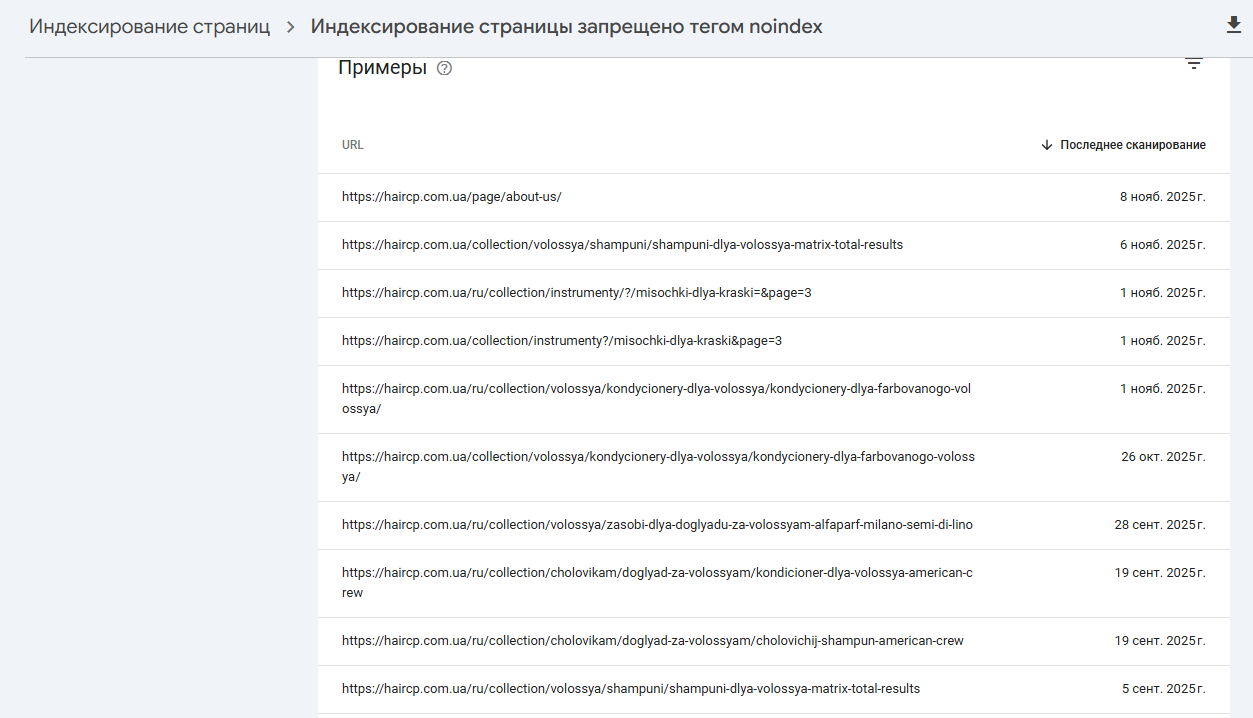Click the download export icon
This screenshot has height=718, width=1253.
(x=1233, y=26)
